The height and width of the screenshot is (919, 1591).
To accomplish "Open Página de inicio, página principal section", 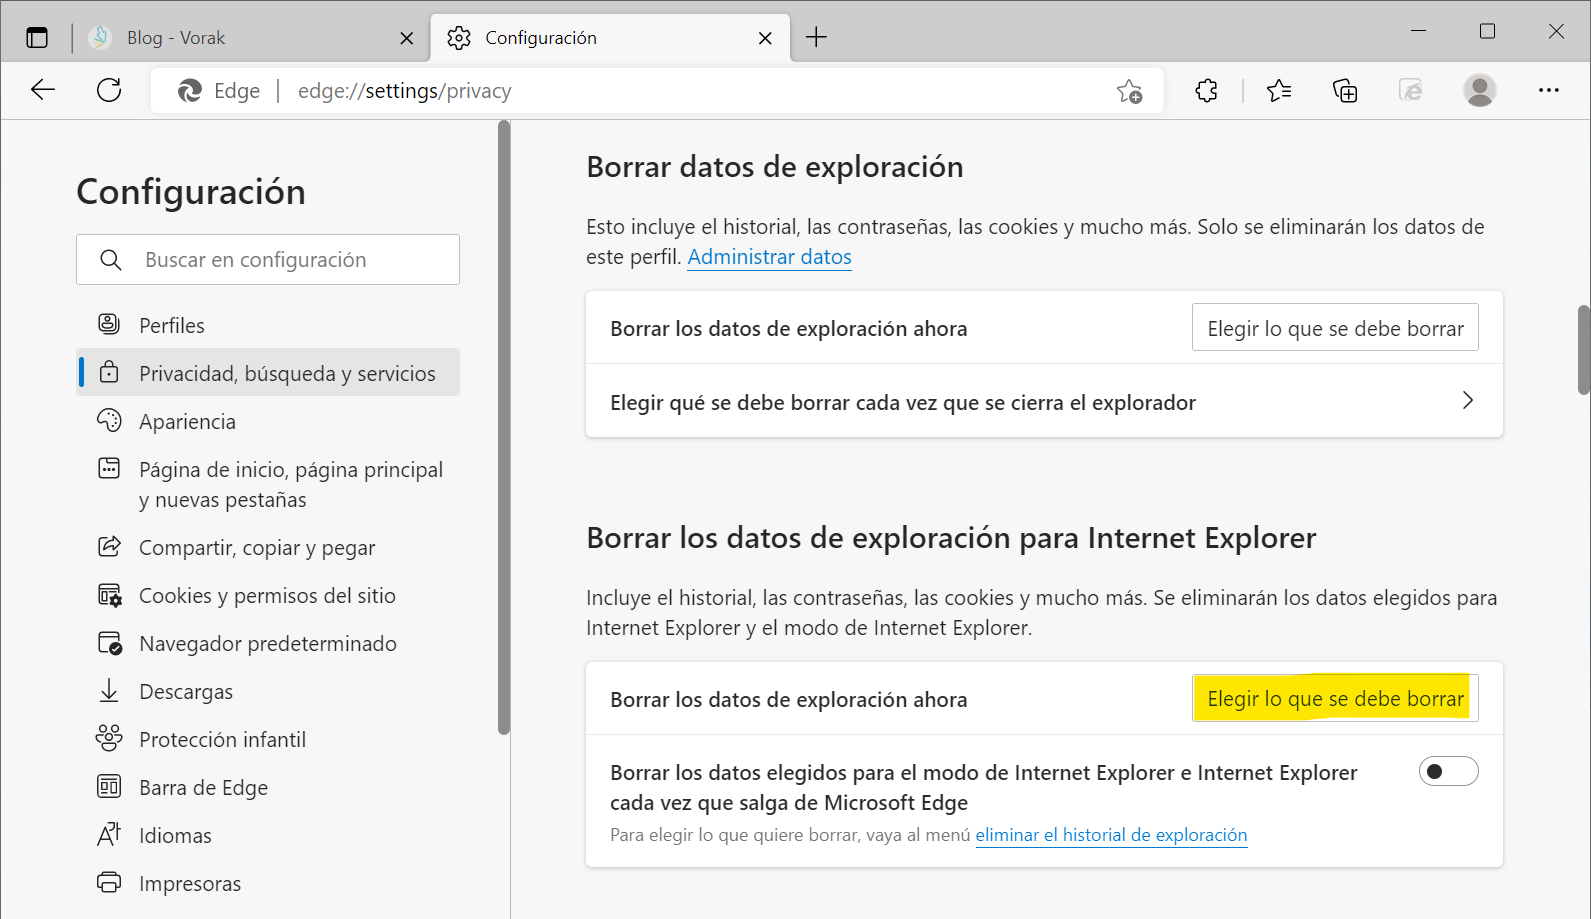I will [268, 484].
